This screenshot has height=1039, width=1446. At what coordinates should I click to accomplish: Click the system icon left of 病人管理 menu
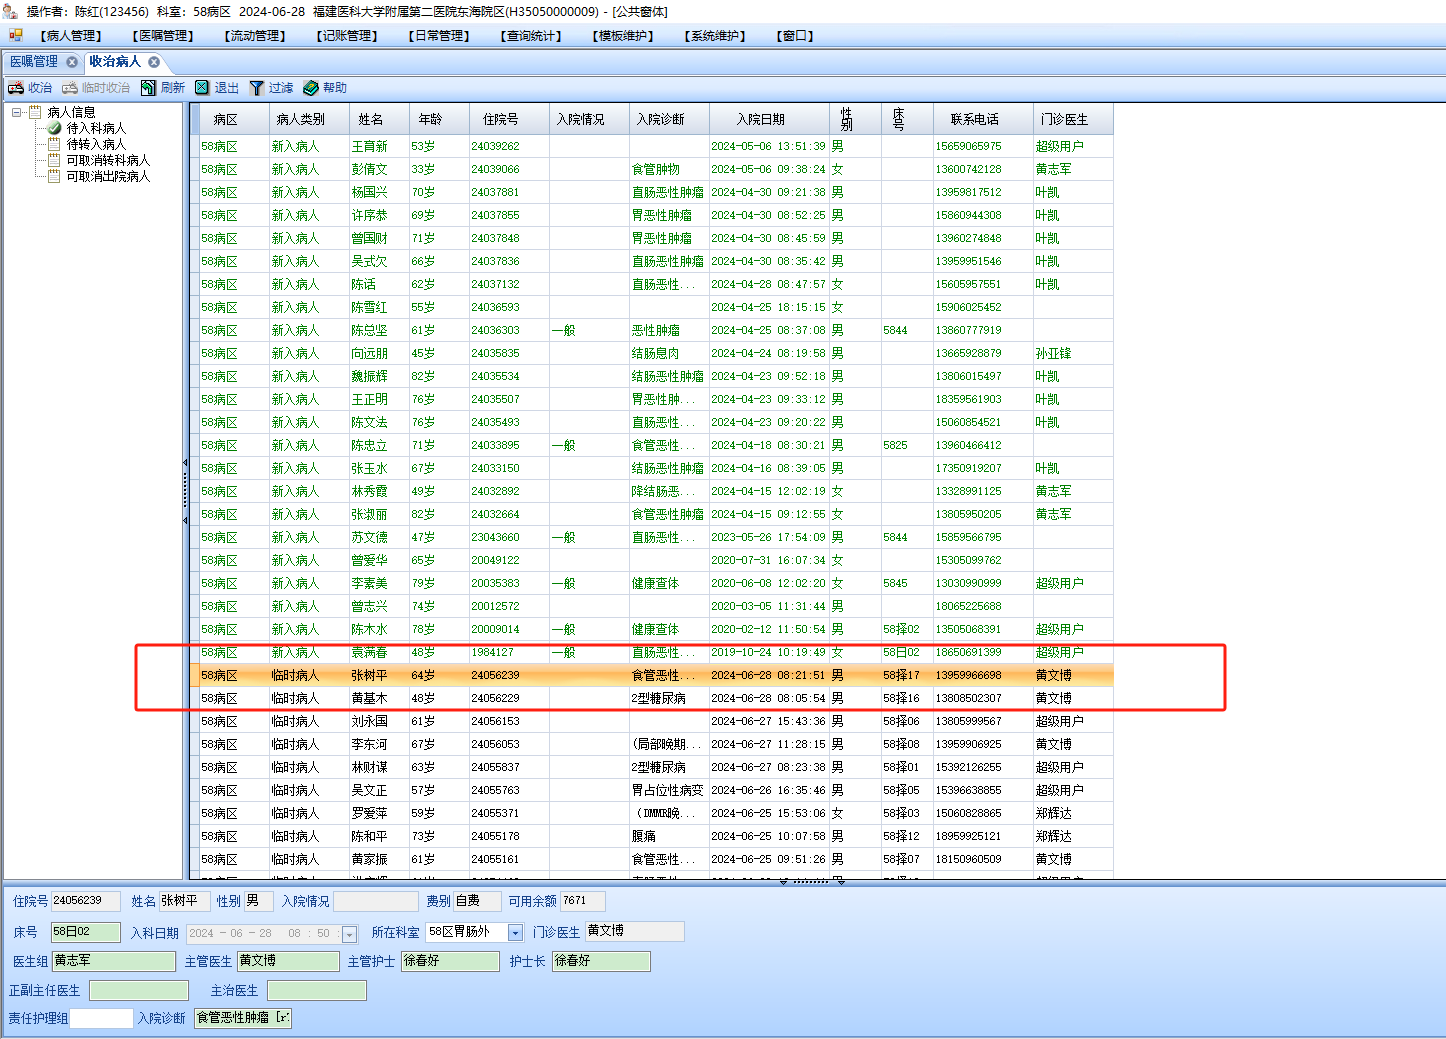click(15, 35)
